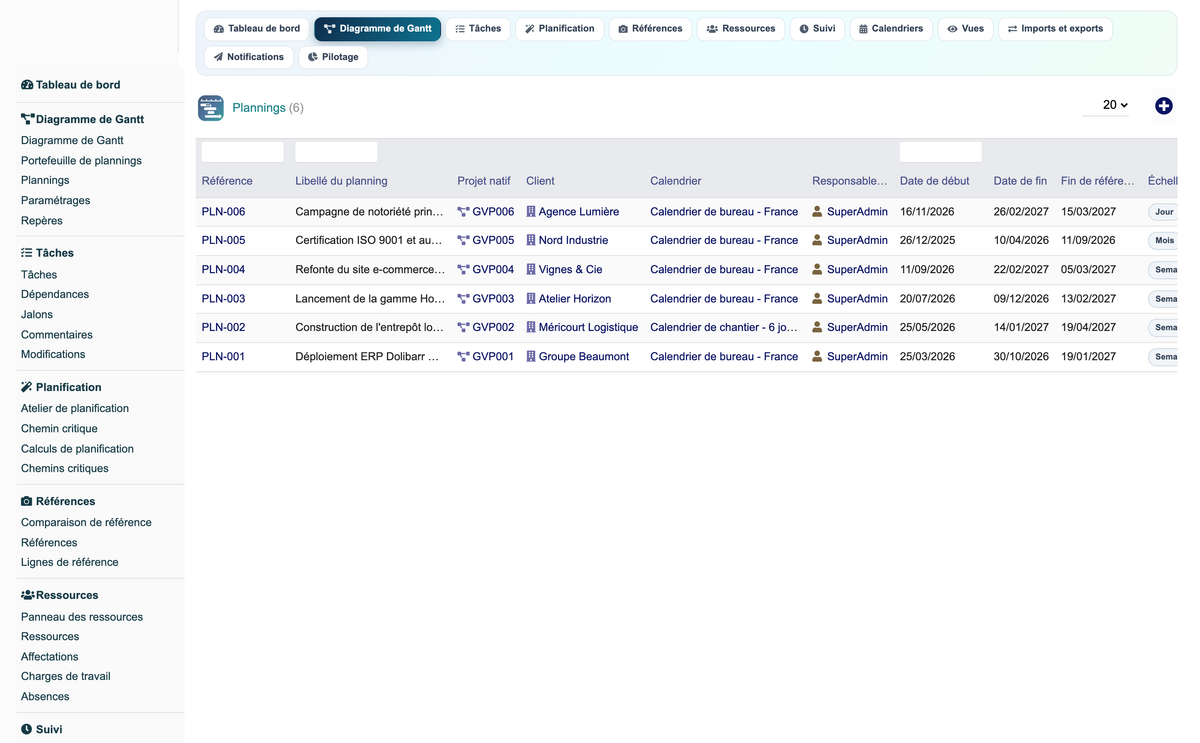Click the building icon beside Groupe Beaumont

click(531, 357)
